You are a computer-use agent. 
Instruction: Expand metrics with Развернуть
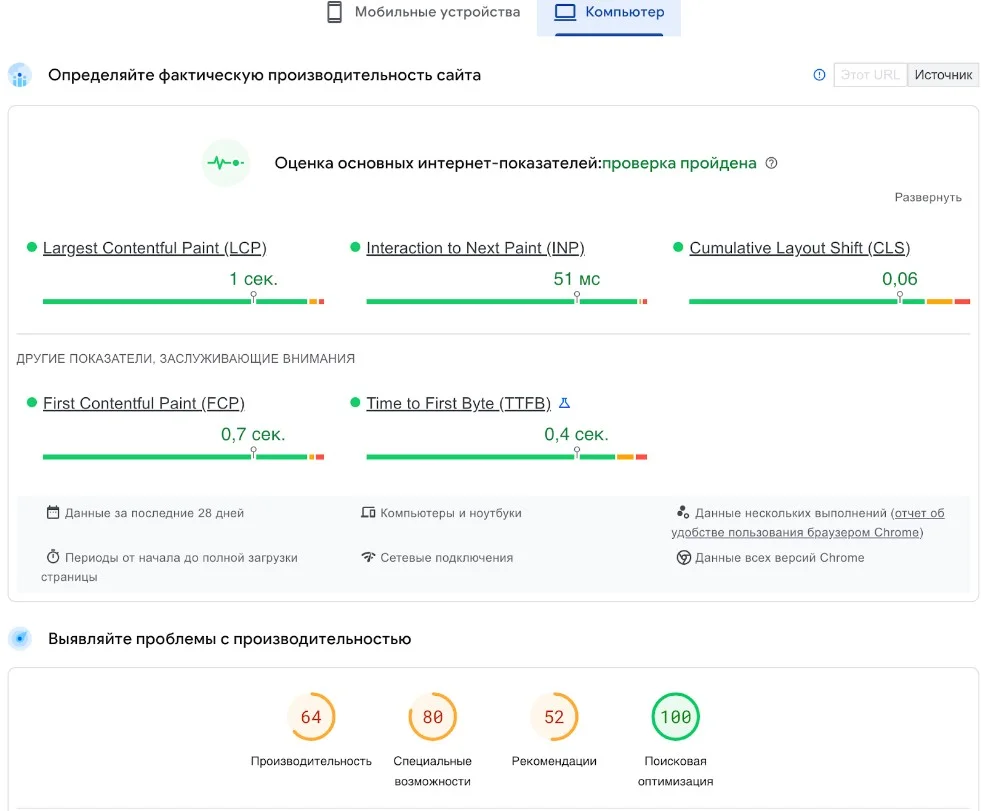[928, 197]
